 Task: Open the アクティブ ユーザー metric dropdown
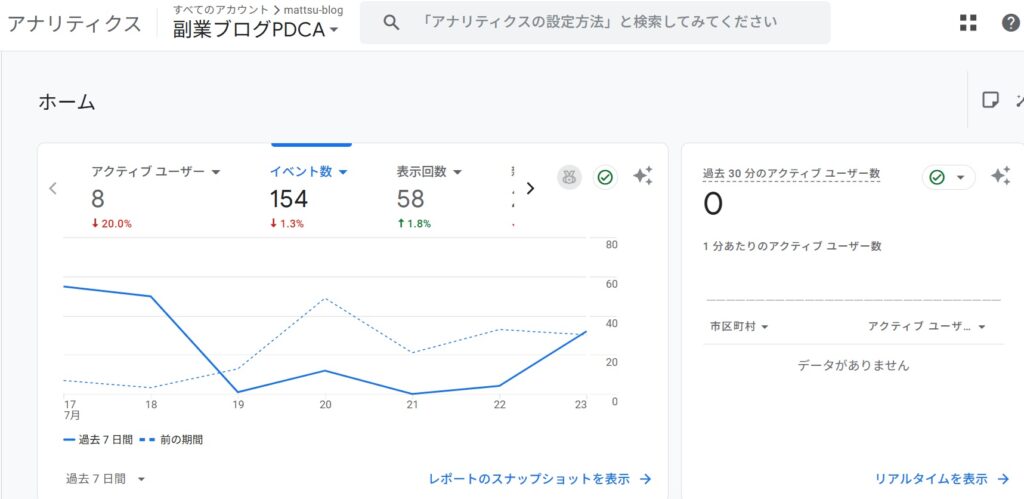[x=156, y=172]
